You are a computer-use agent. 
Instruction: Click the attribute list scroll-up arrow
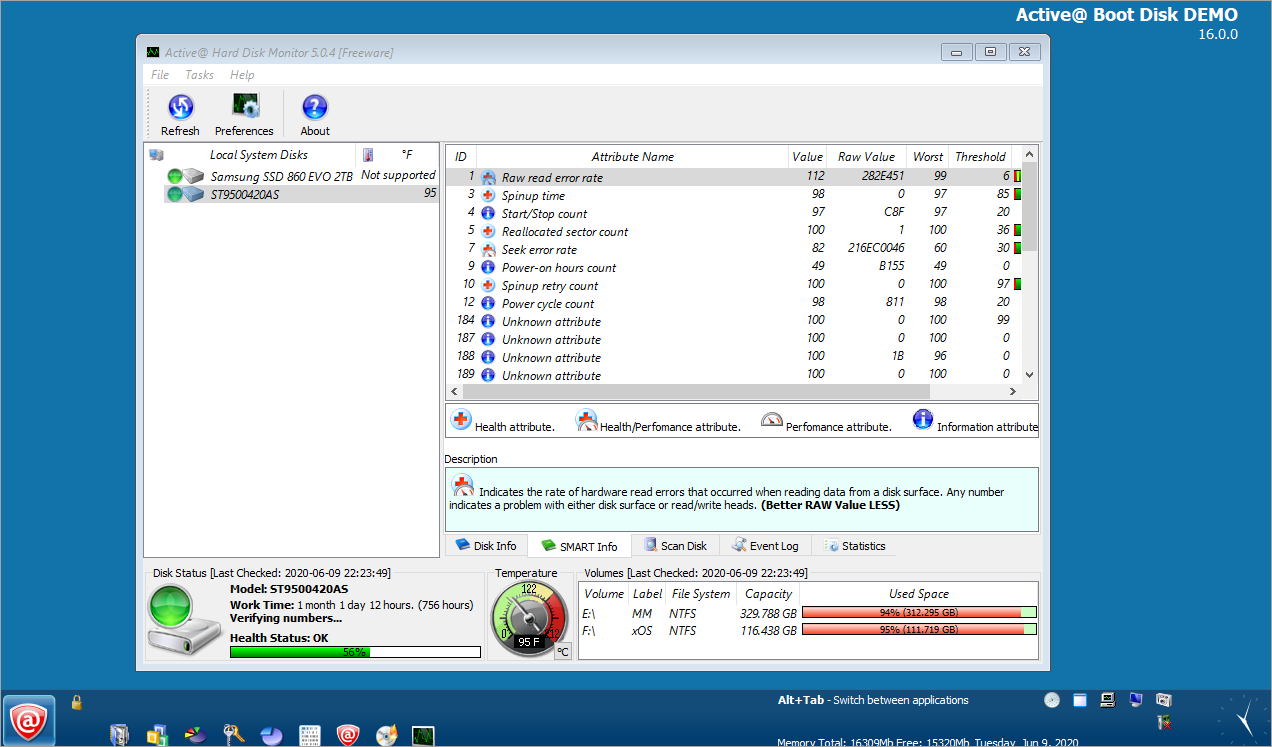1031,155
